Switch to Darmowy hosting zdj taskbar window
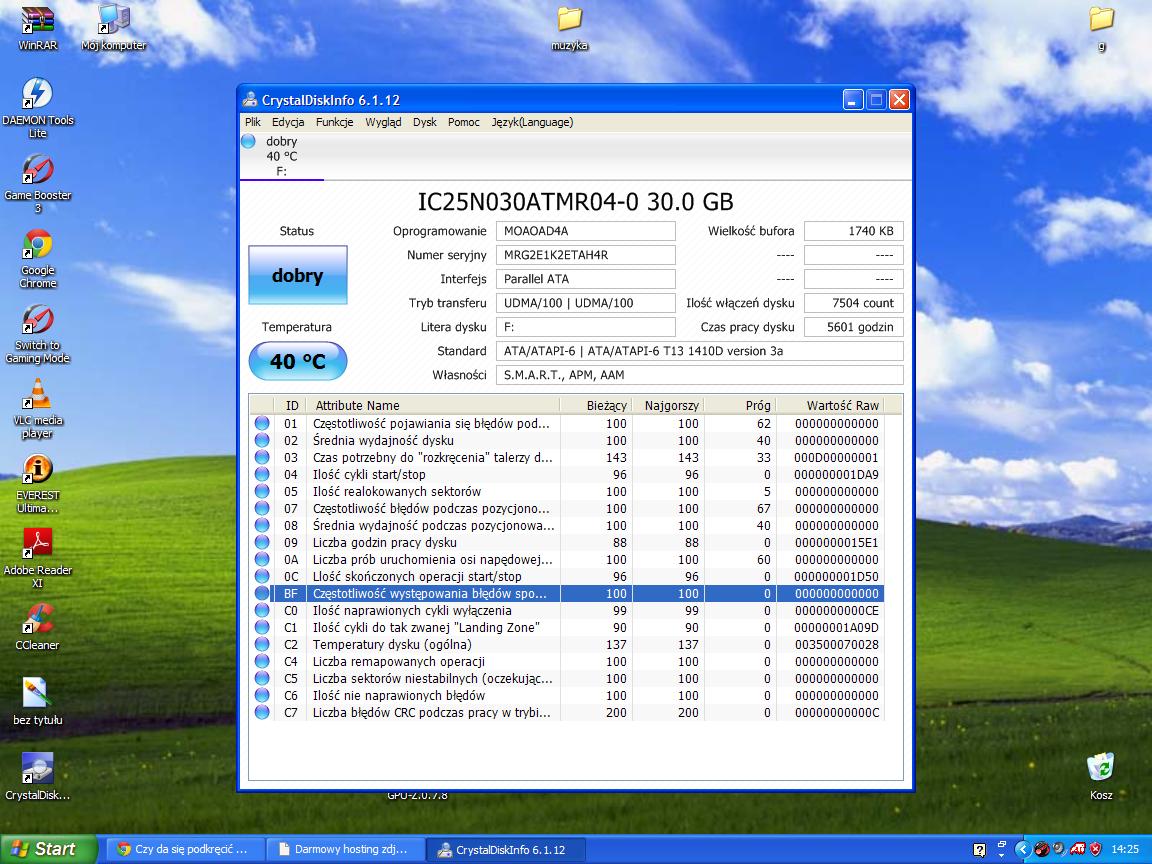Viewport: 1152px width, 864px height. click(x=344, y=849)
